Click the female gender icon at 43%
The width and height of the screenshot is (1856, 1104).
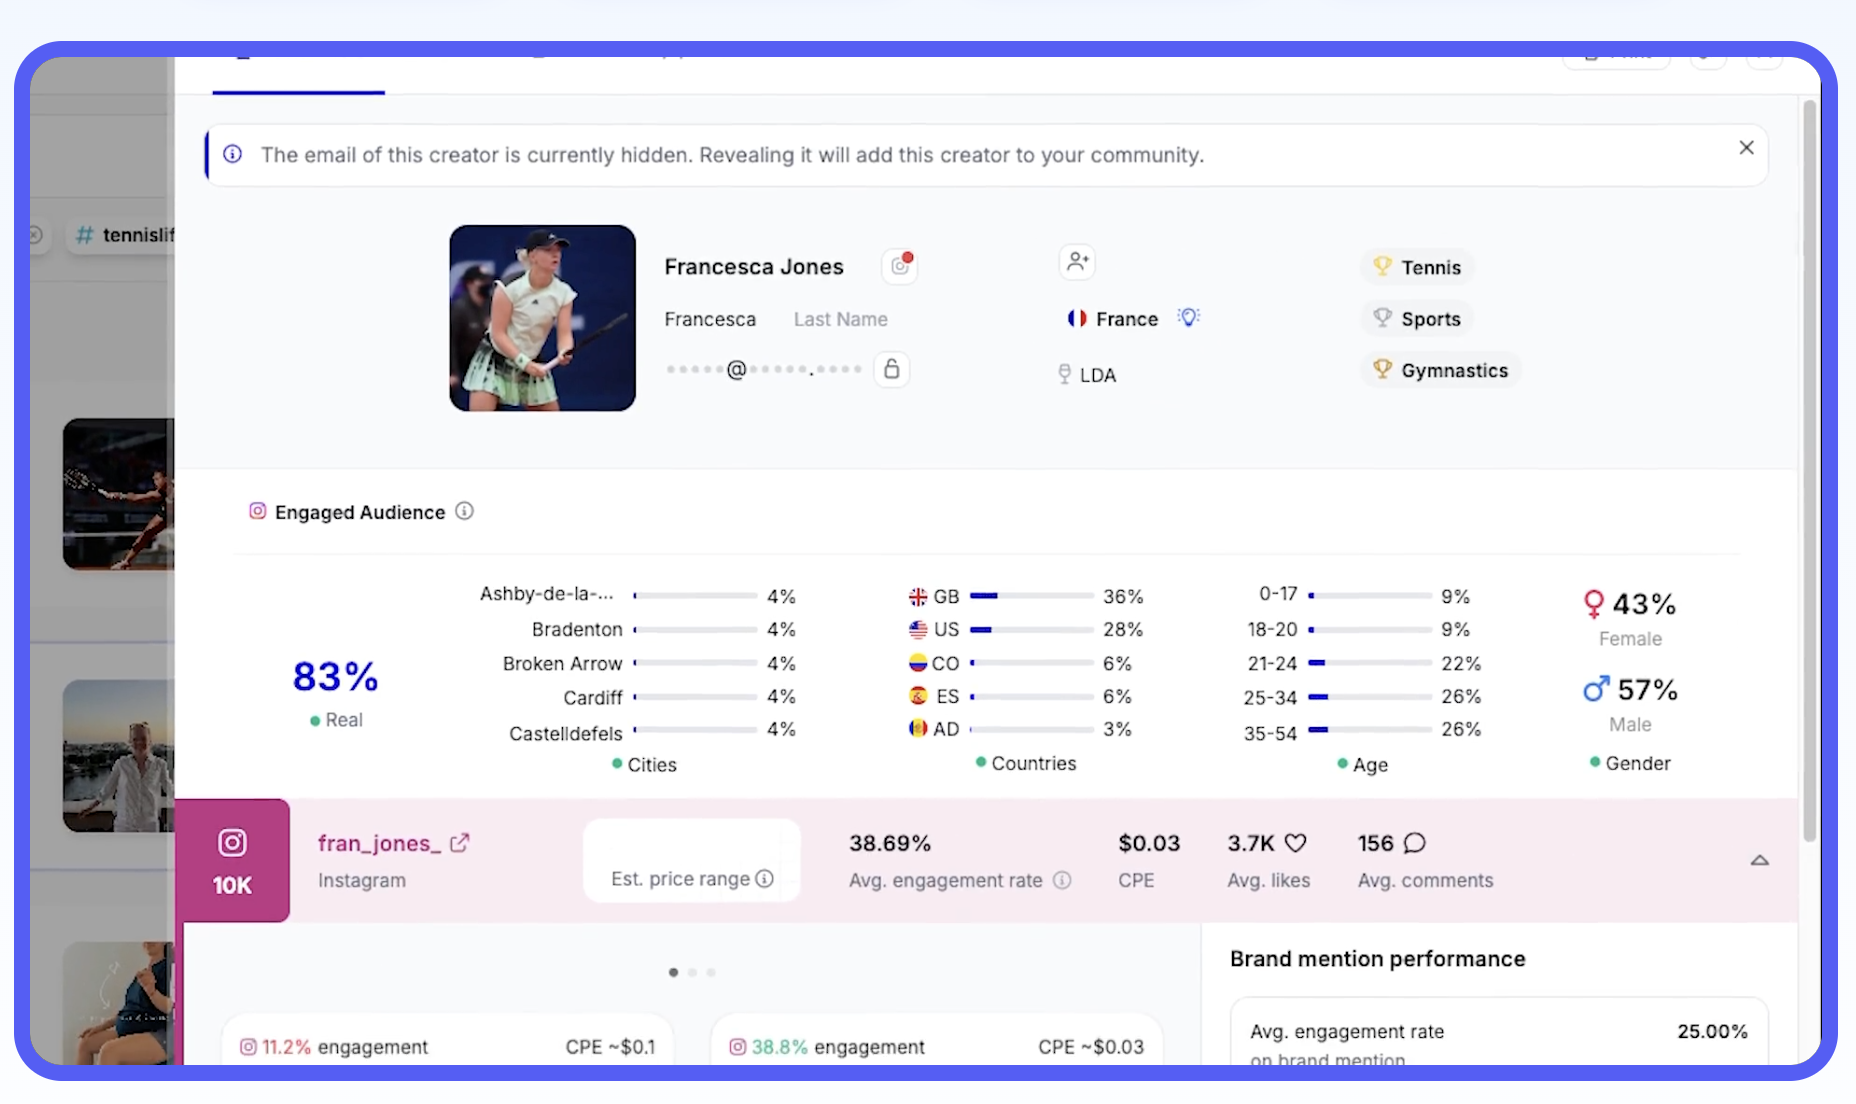[x=1594, y=603]
